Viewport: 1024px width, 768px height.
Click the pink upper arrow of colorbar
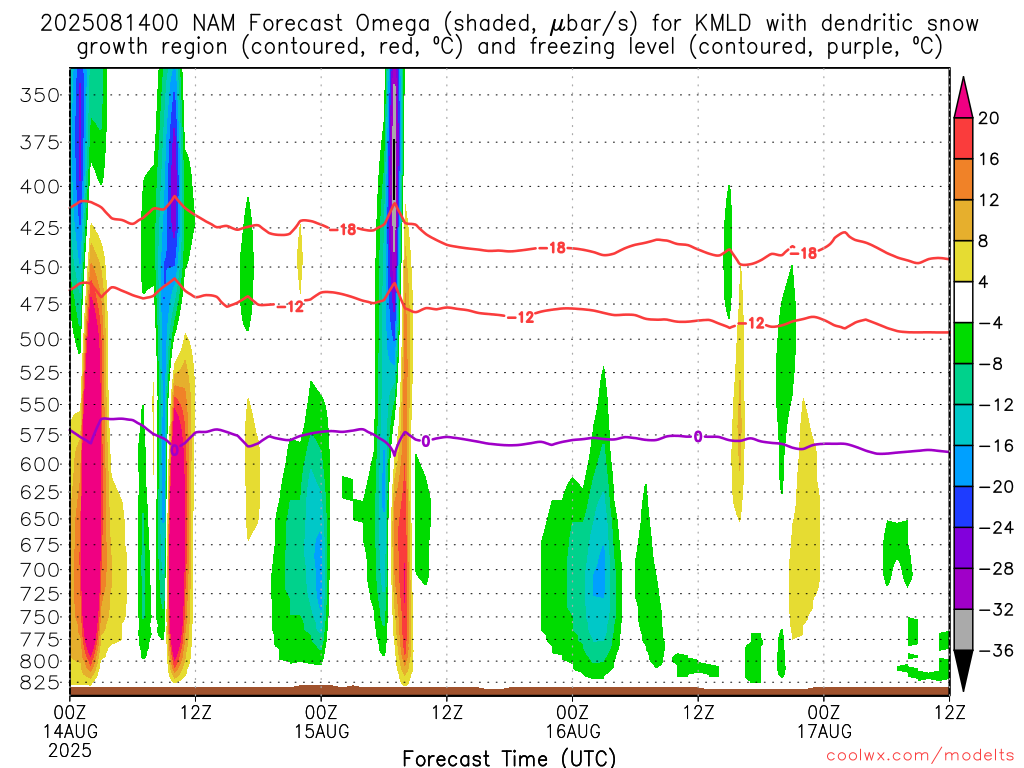click(x=963, y=98)
